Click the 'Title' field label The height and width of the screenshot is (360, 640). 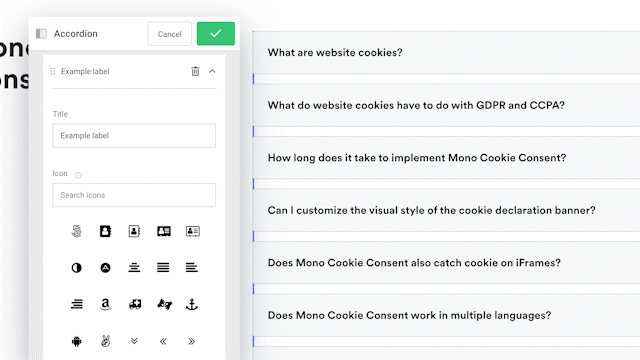point(60,114)
